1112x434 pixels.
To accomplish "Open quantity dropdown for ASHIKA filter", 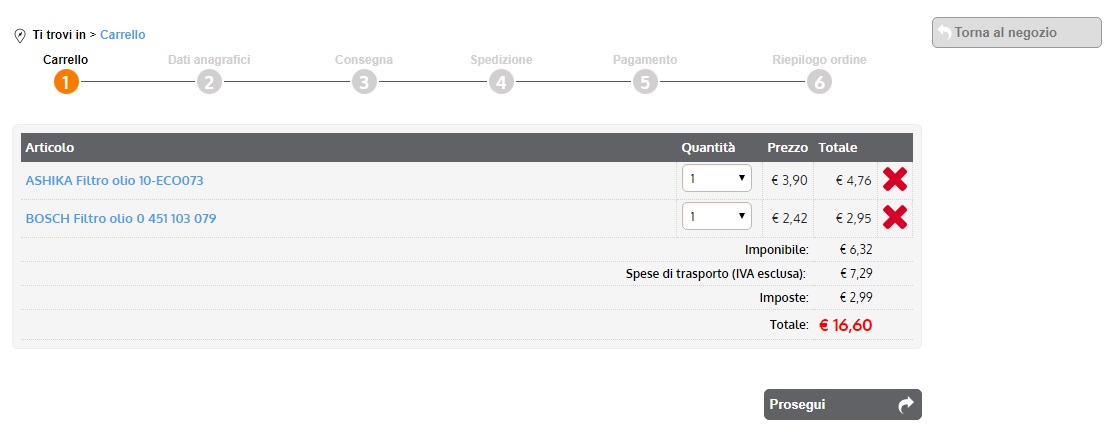I will tap(716, 179).
